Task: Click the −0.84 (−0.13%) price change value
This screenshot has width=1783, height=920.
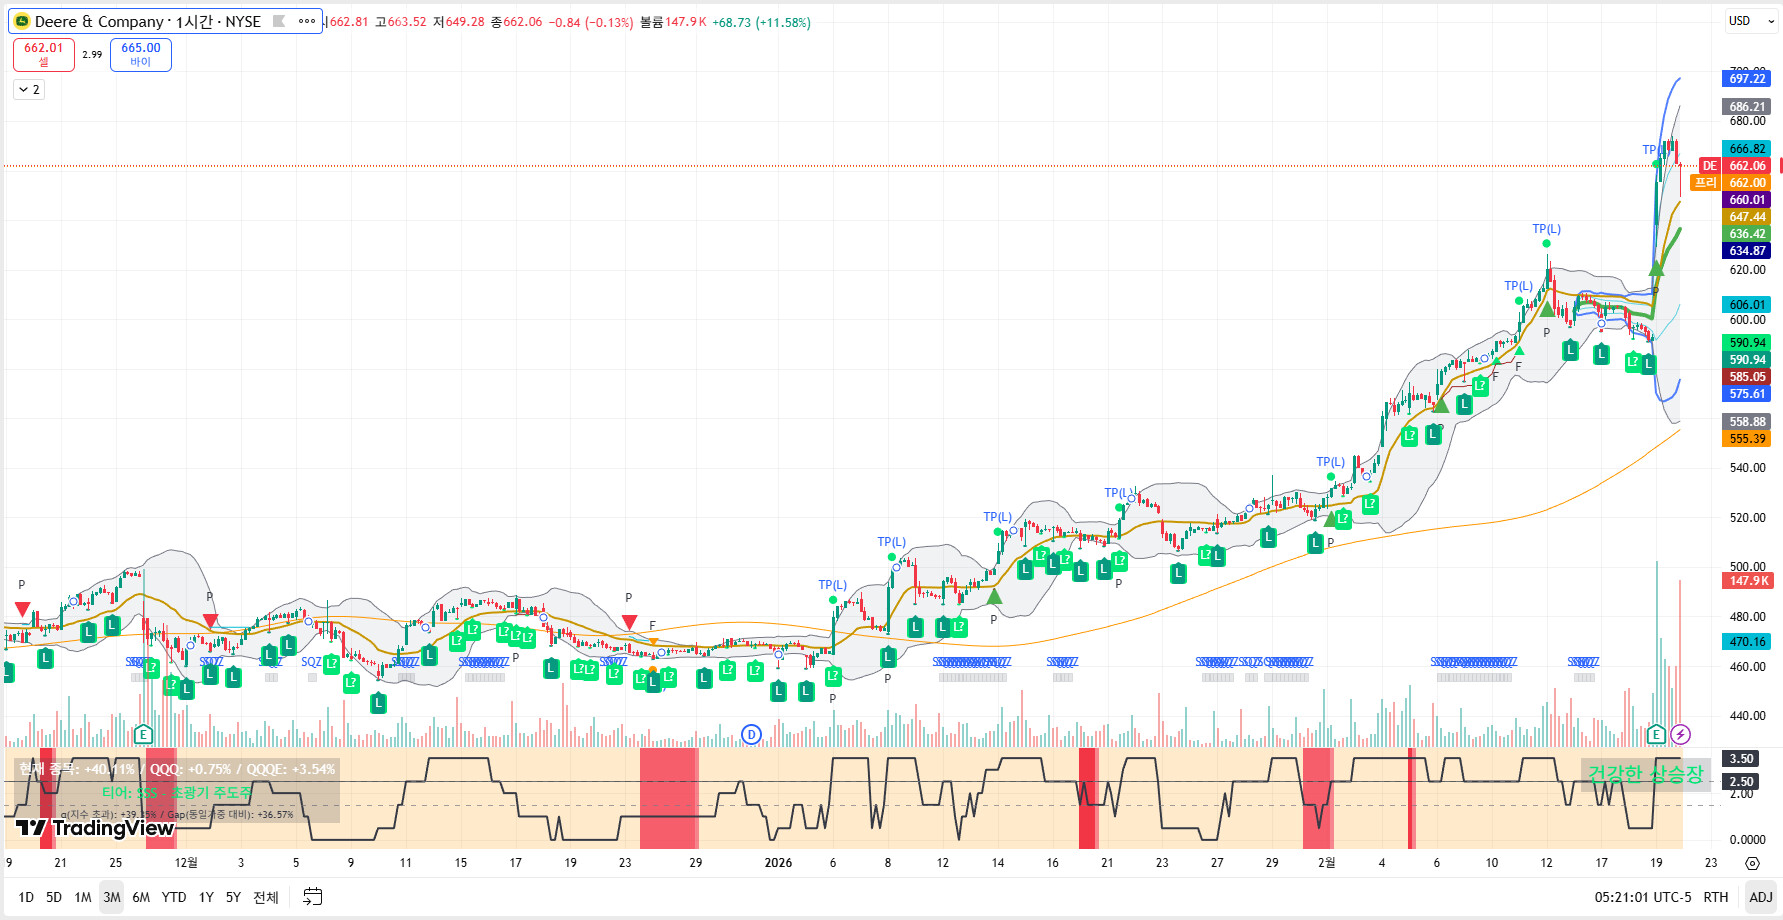Action: coord(591,22)
